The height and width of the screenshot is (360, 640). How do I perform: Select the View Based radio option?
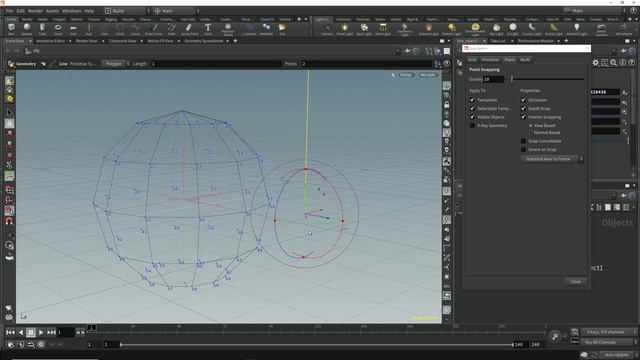click(x=531, y=126)
